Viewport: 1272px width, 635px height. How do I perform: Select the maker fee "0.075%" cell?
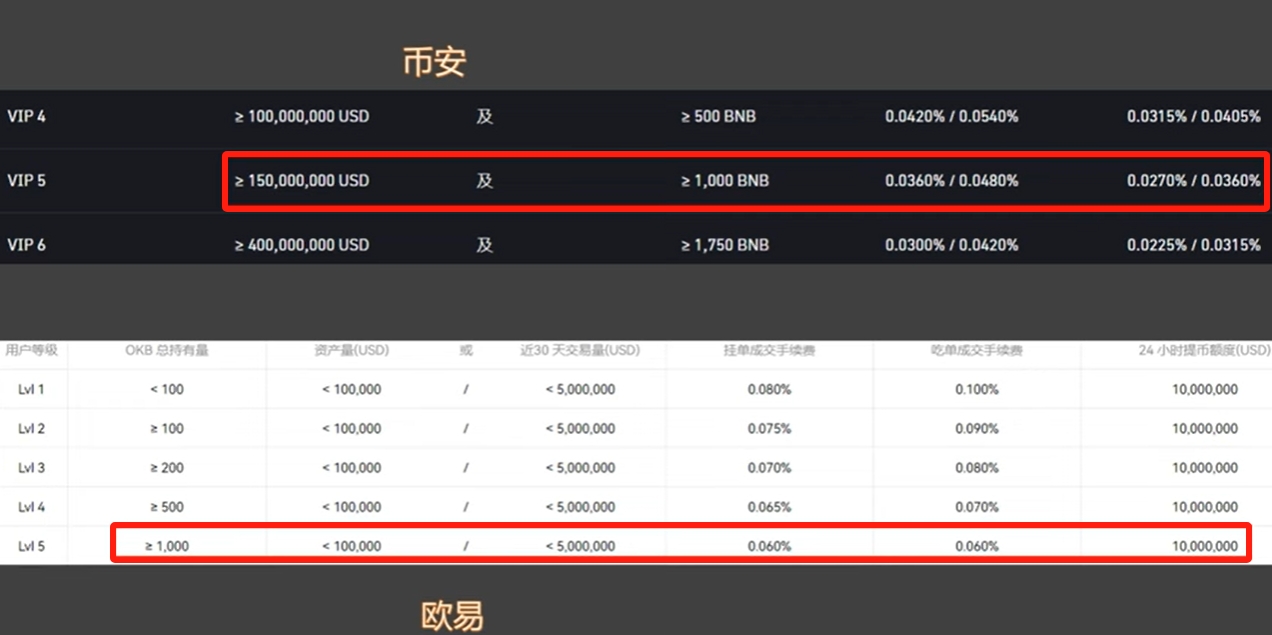[769, 428]
